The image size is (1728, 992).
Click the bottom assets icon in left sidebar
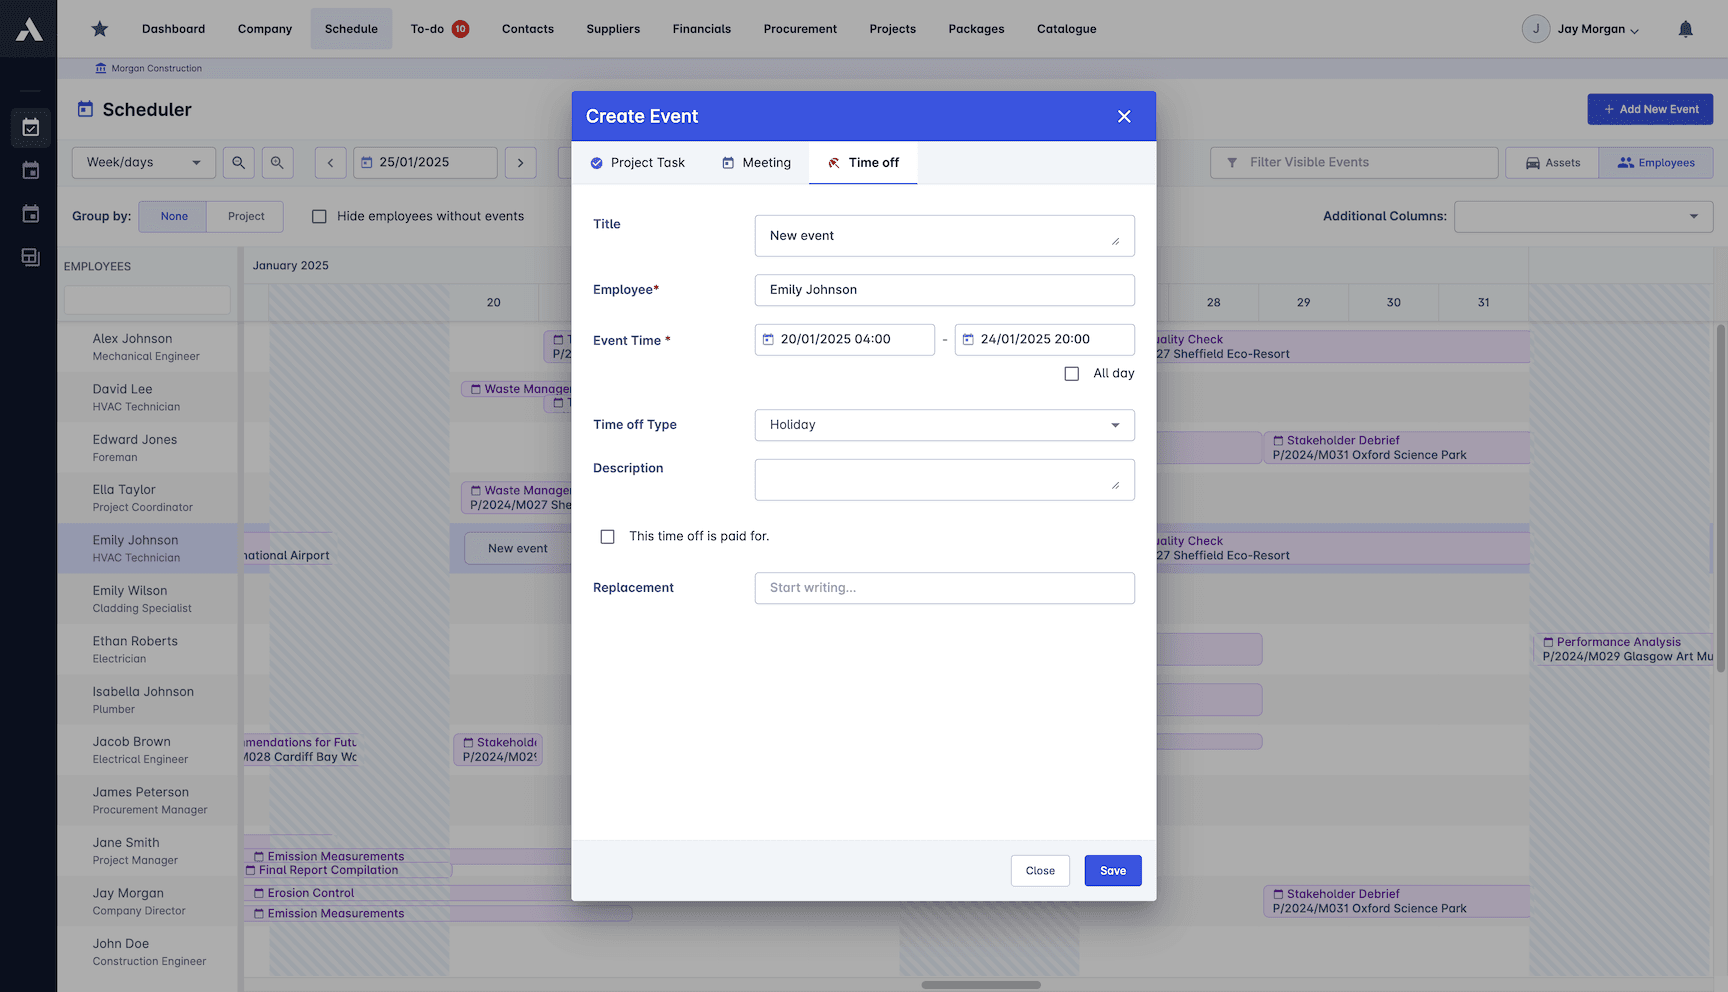click(x=30, y=257)
